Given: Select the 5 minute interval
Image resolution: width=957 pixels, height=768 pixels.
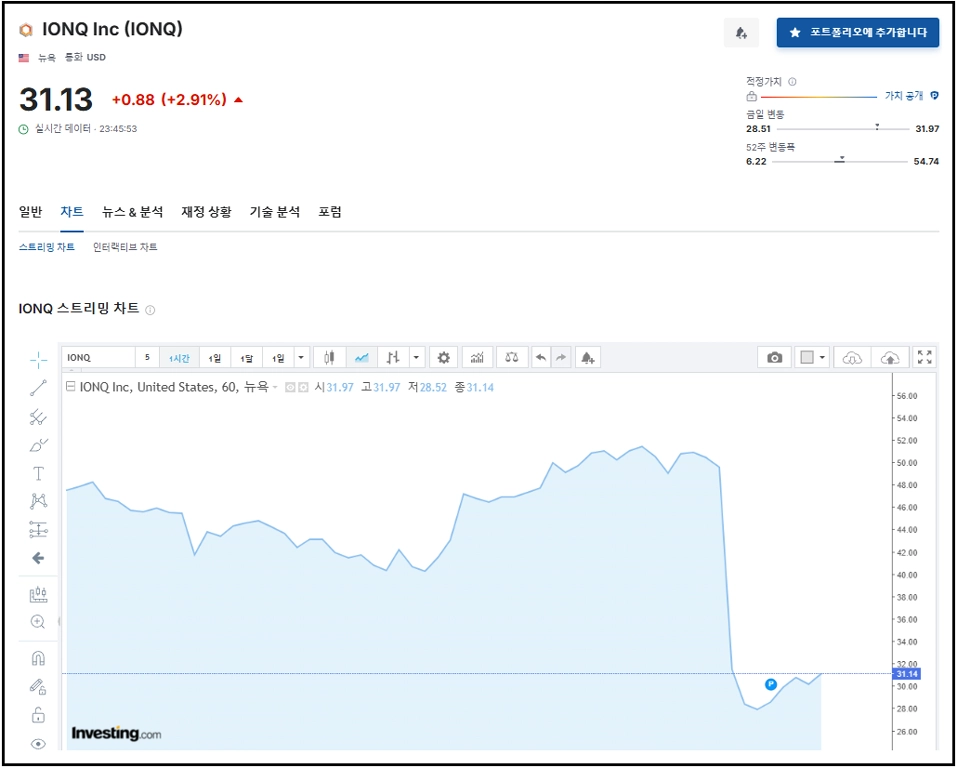Looking at the screenshot, I should click(x=147, y=358).
